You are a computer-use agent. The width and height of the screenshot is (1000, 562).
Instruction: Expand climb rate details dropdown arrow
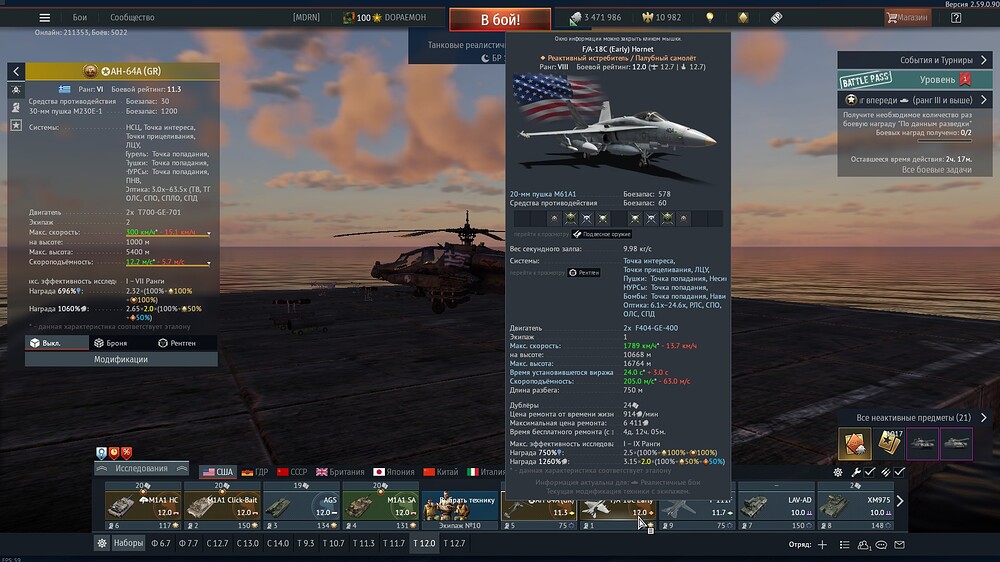point(209,263)
